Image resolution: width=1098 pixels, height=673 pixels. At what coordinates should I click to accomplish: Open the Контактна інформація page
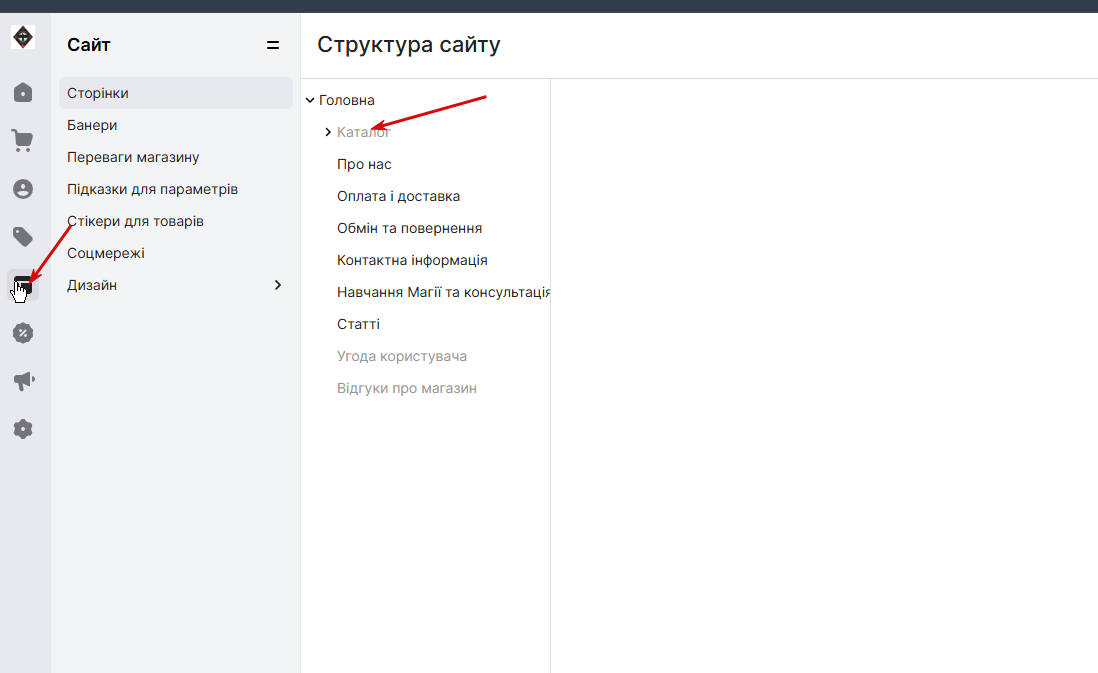point(412,261)
